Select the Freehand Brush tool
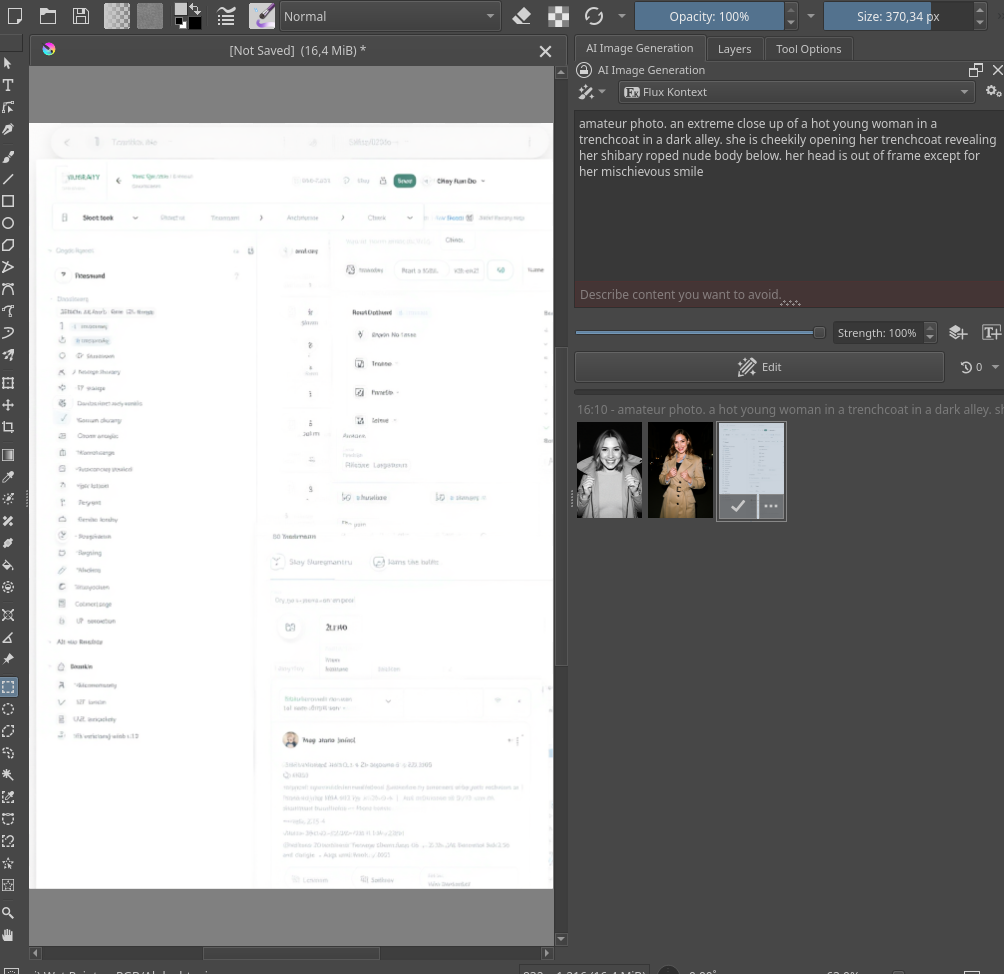Viewport: 1004px width, 974px height. [8, 158]
